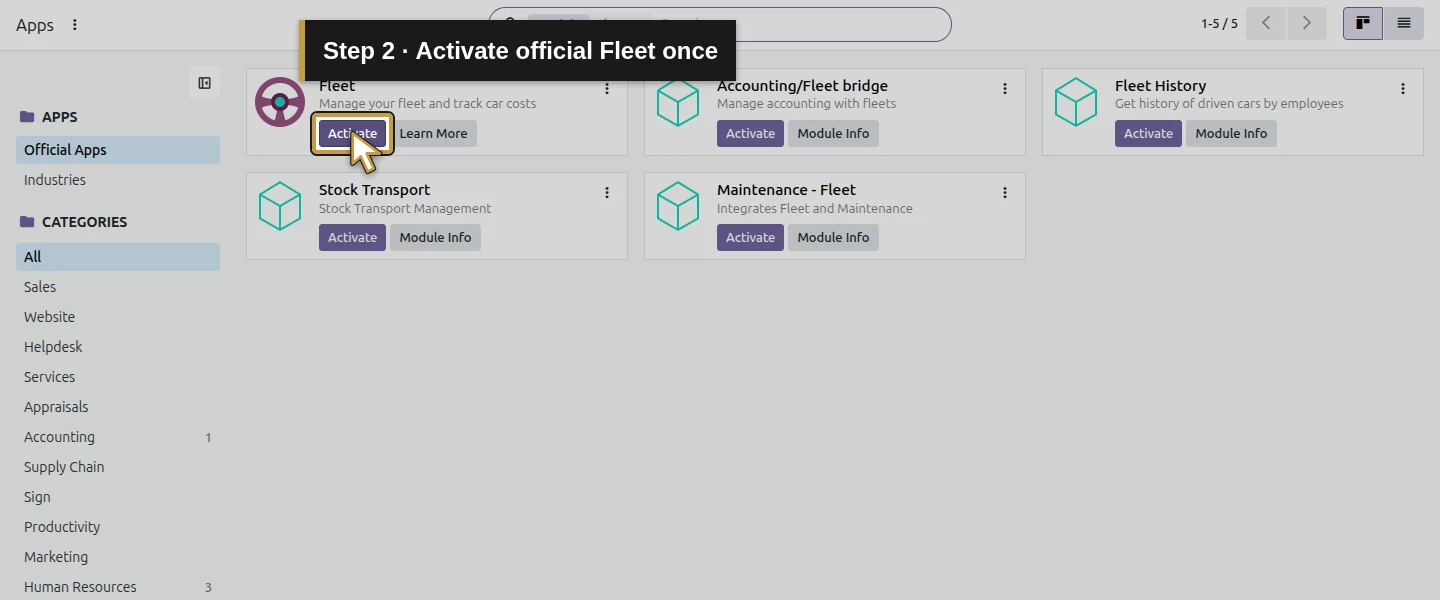Click the Fleet History cube icon
This screenshot has width=1440, height=600.
pyautogui.click(x=1076, y=102)
